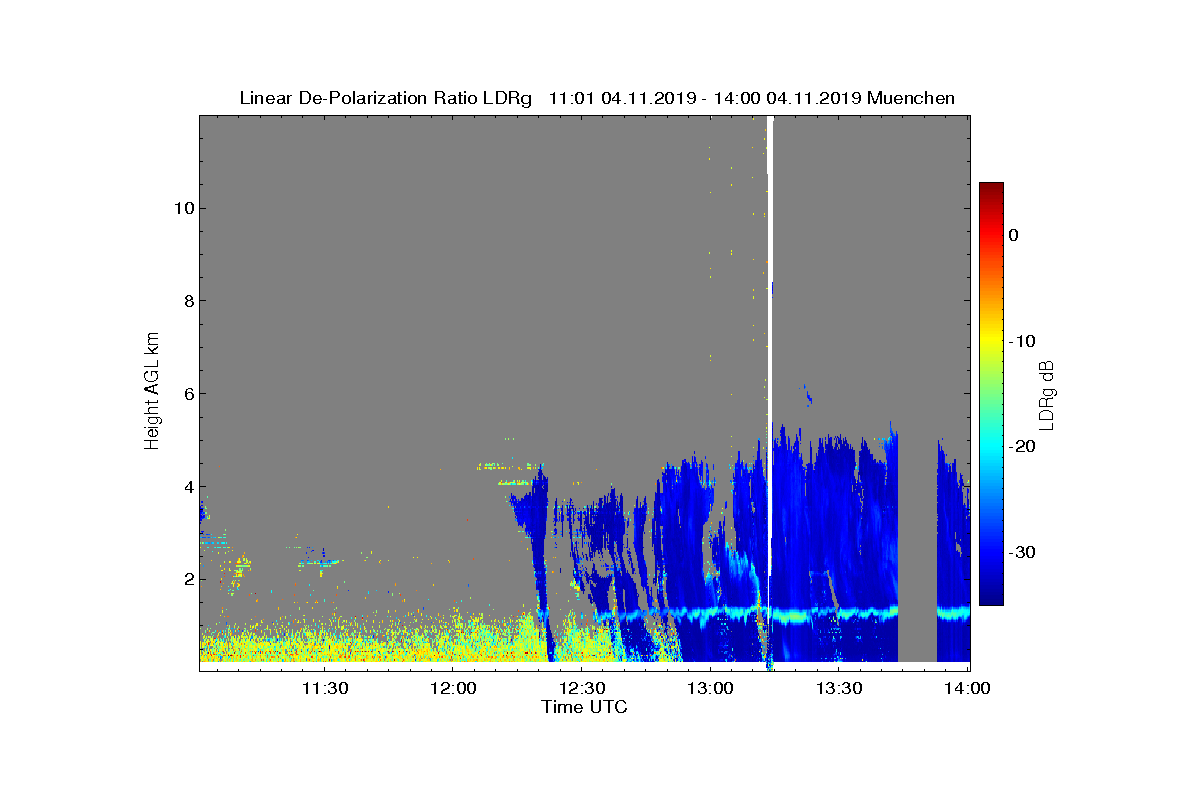
Task: Click the '13:30' time tick label
Action: [x=840, y=689]
